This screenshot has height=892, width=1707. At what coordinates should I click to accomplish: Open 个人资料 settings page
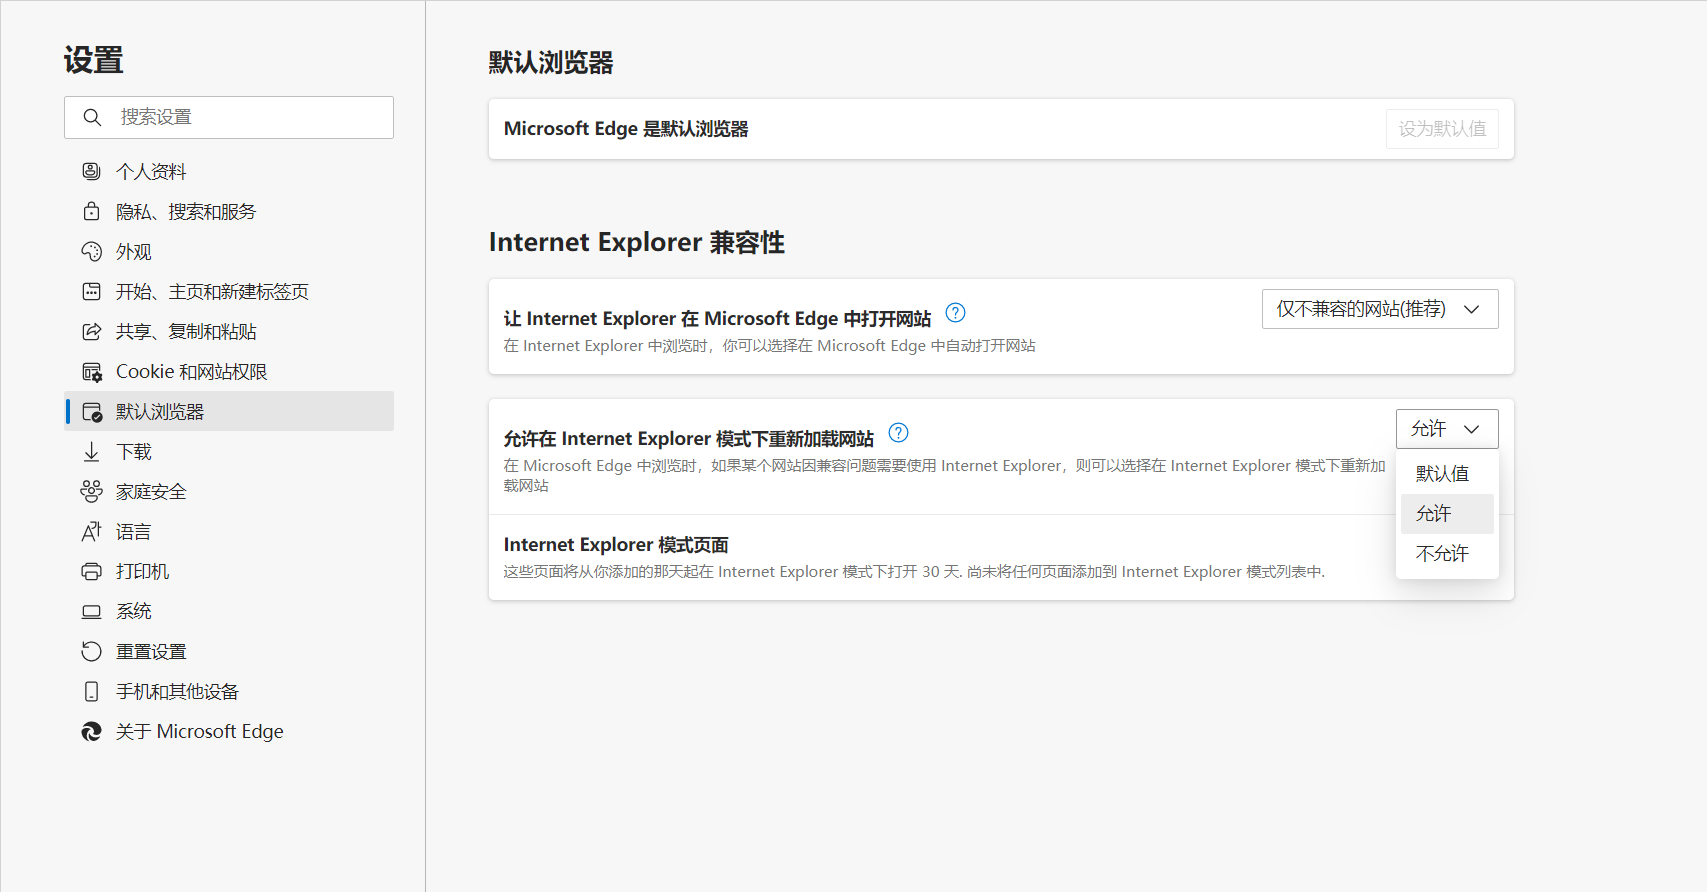click(229, 171)
